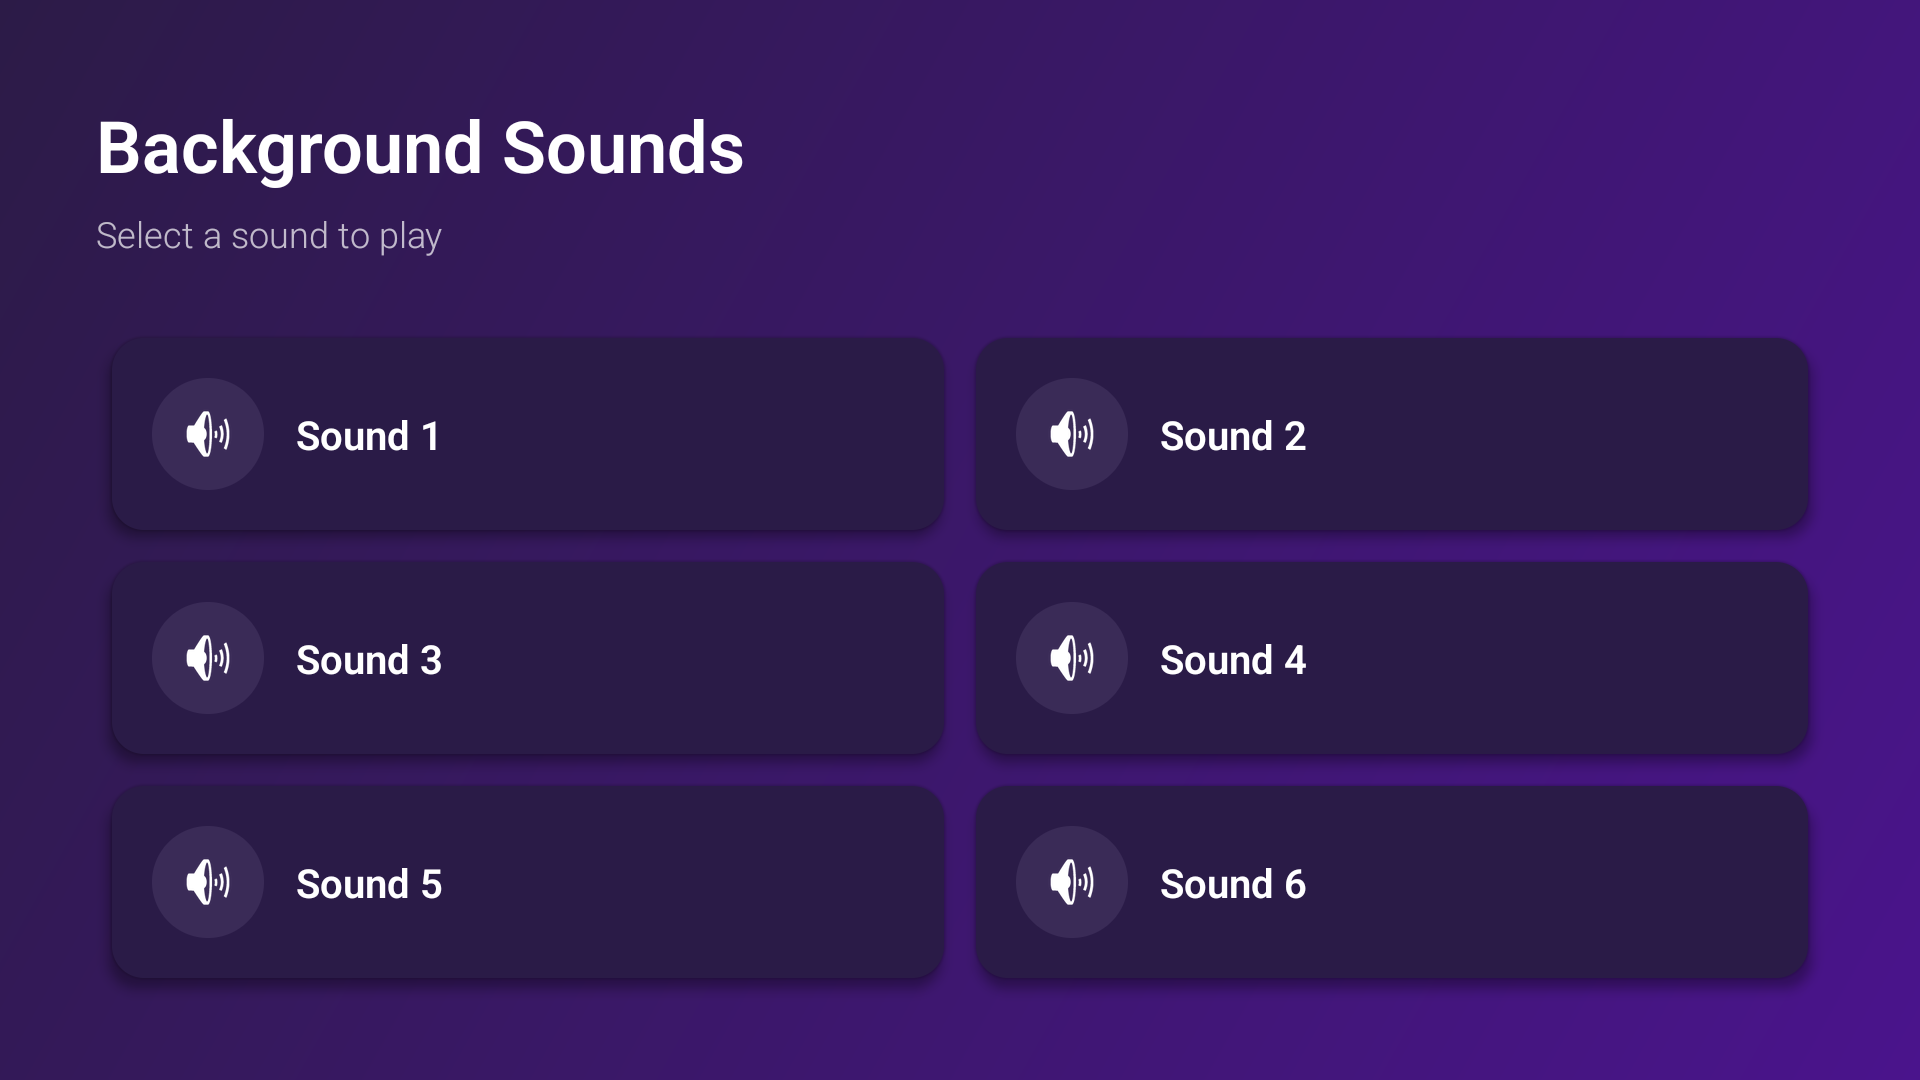The width and height of the screenshot is (1920, 1080).
Task: Hit the speaker icon next to Sound 4
Action: (1072, 658)
